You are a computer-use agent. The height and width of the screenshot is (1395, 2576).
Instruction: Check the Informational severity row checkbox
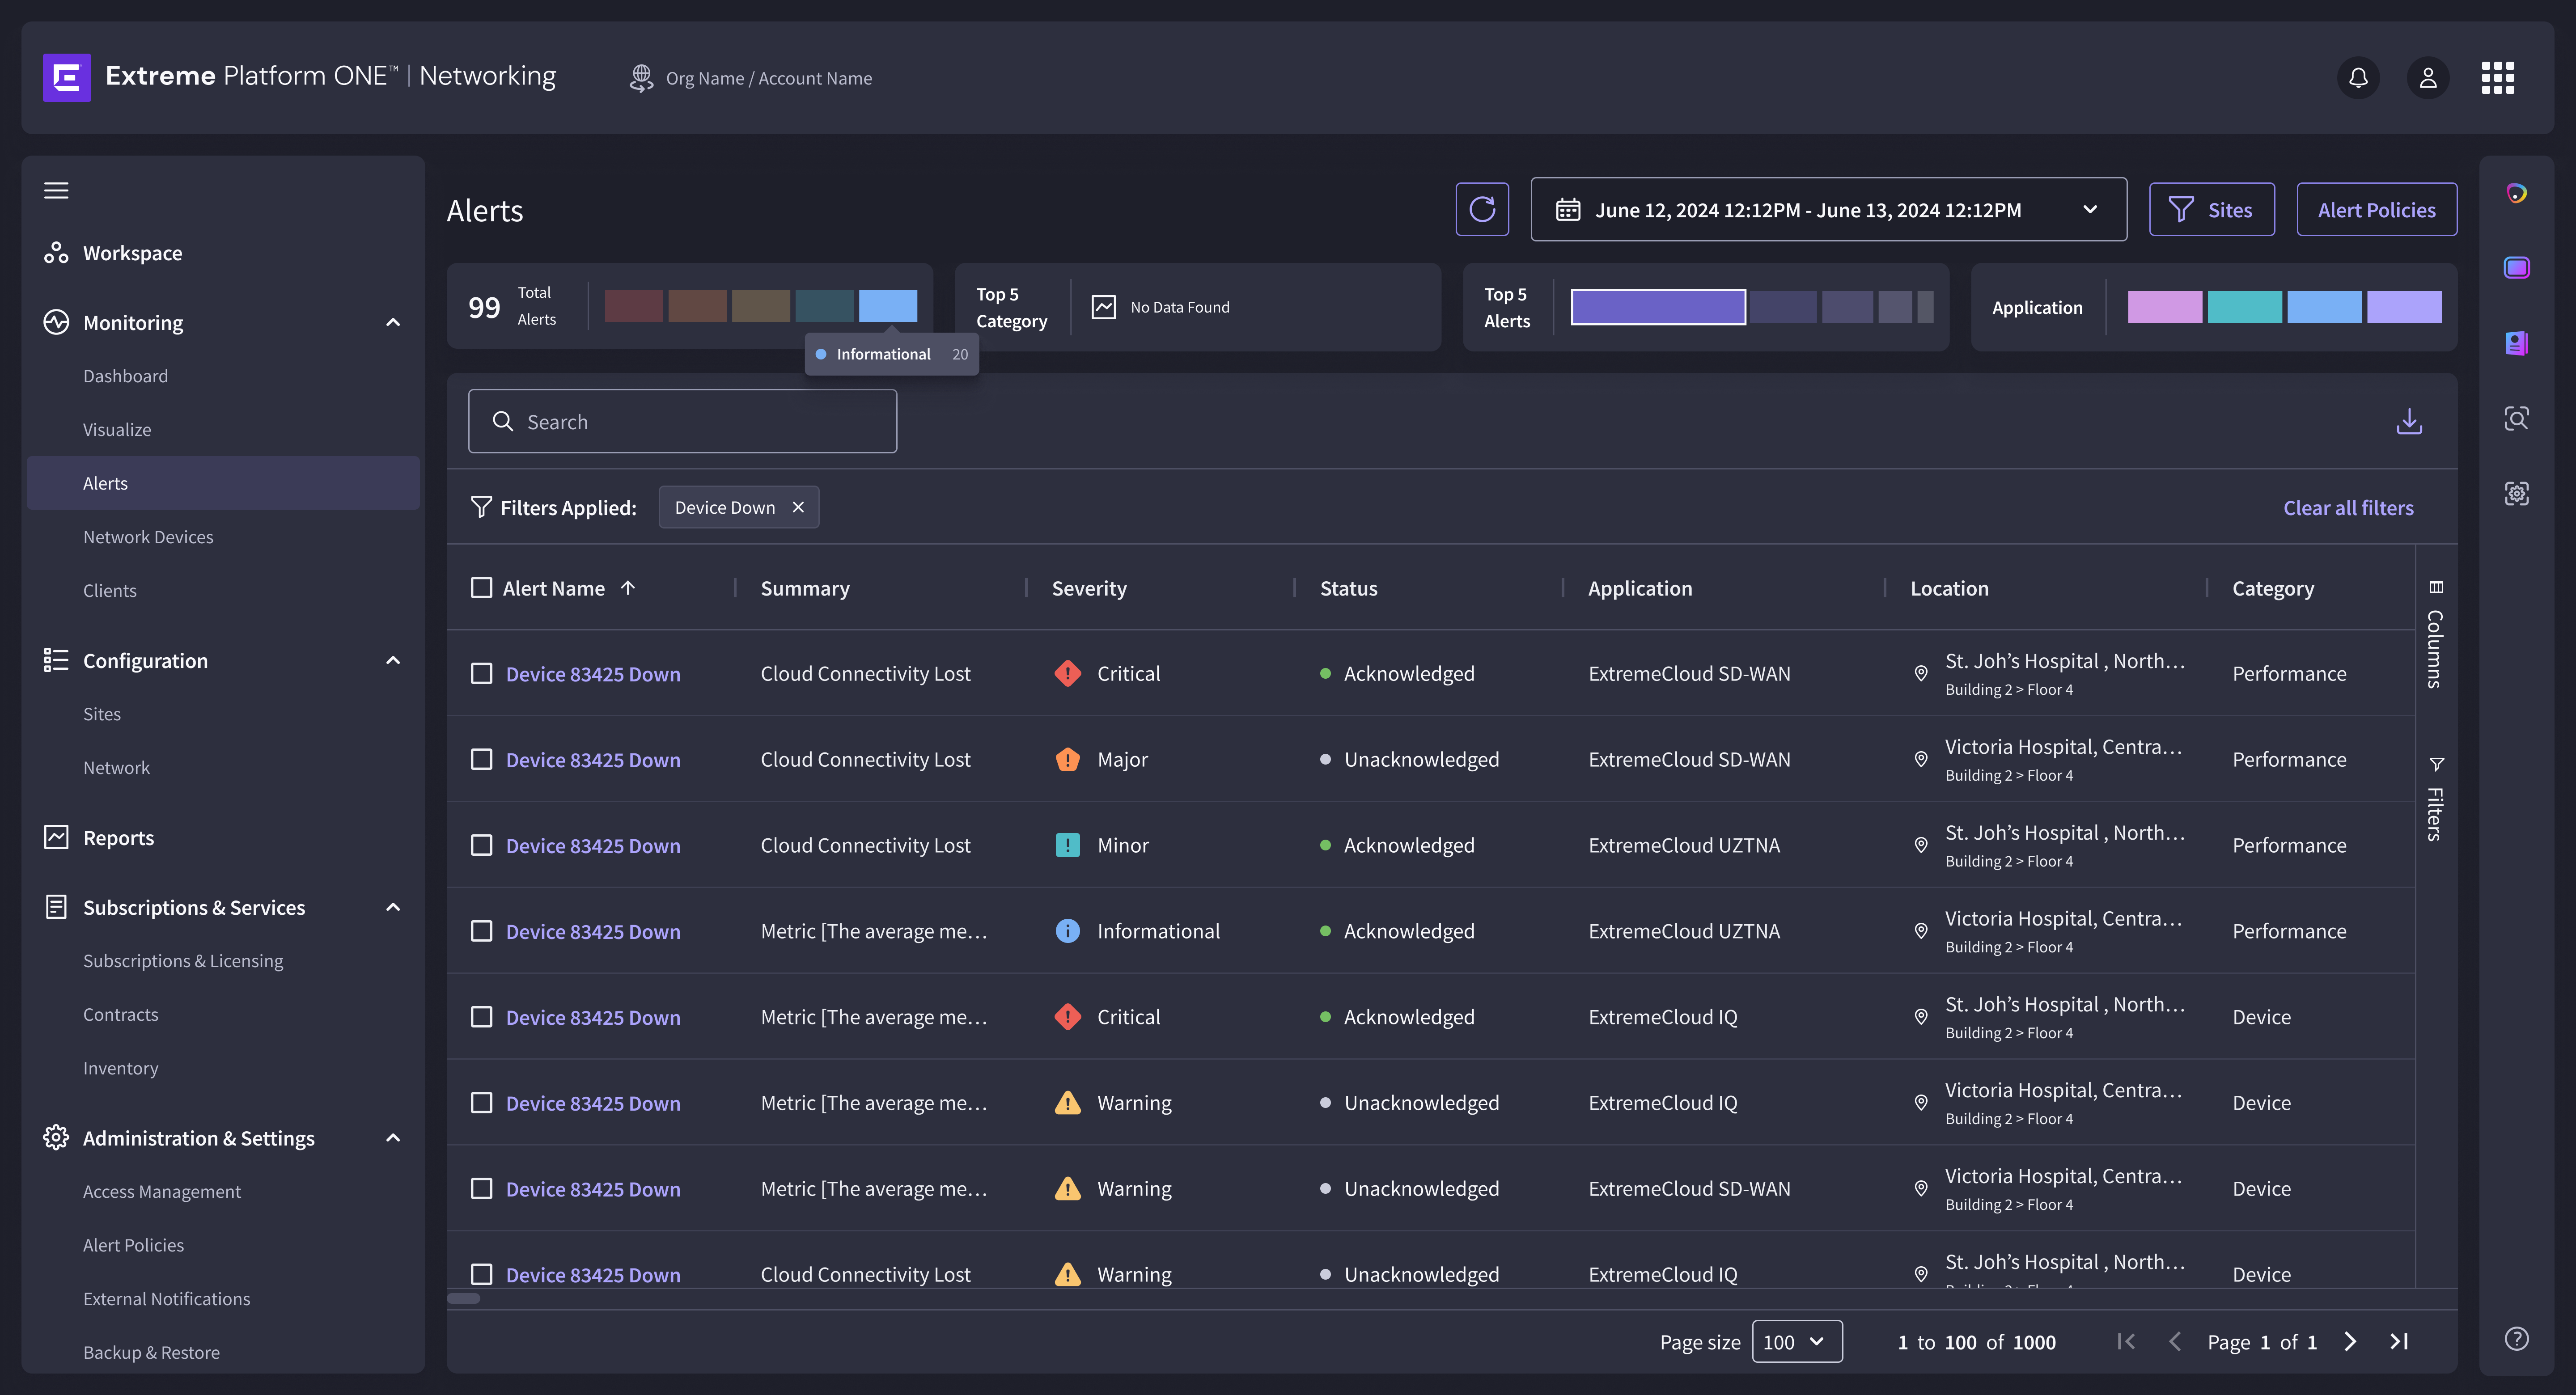[481, 931]
